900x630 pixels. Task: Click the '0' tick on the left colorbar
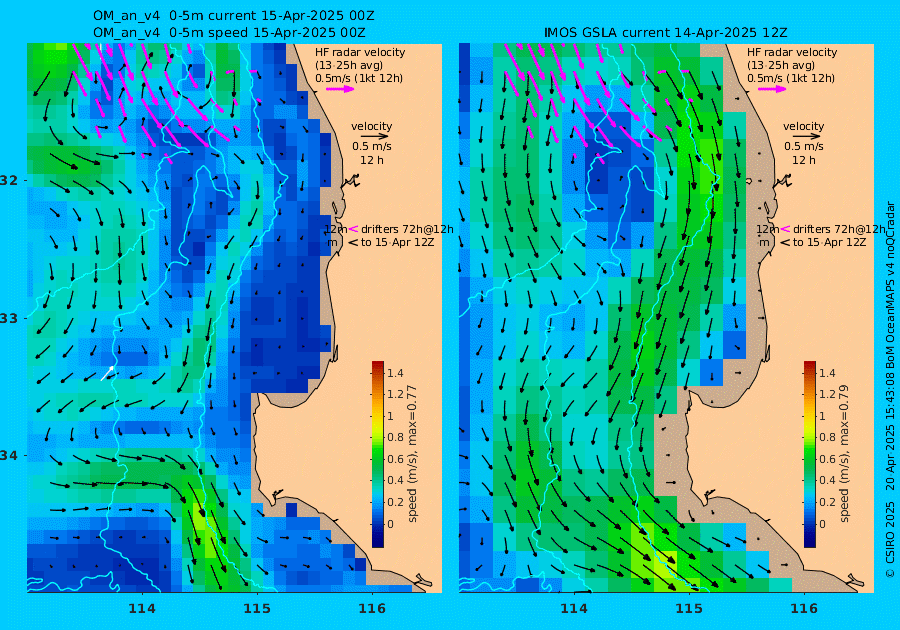391,524
